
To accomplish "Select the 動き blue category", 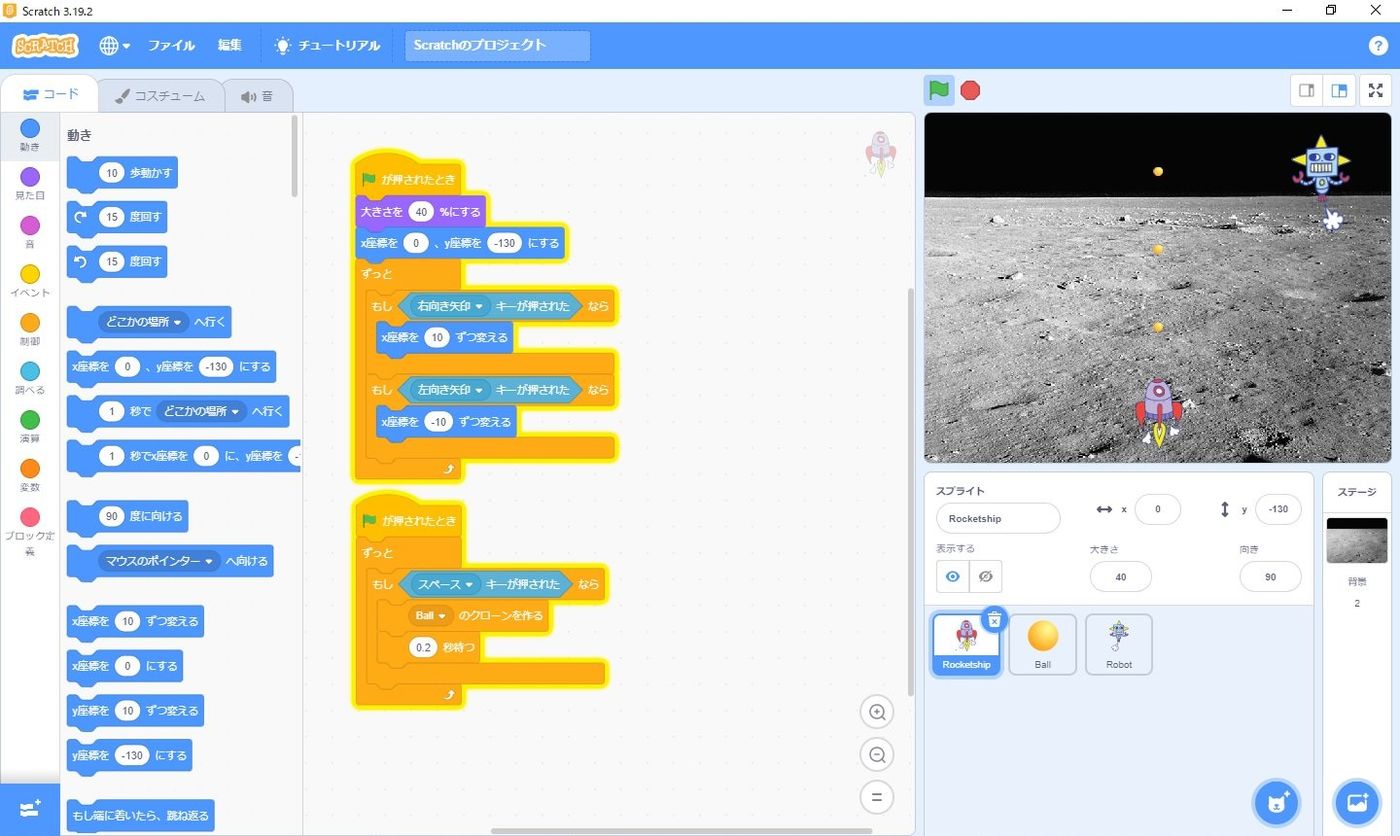I will pyautogui.click(x=30, y=135).
